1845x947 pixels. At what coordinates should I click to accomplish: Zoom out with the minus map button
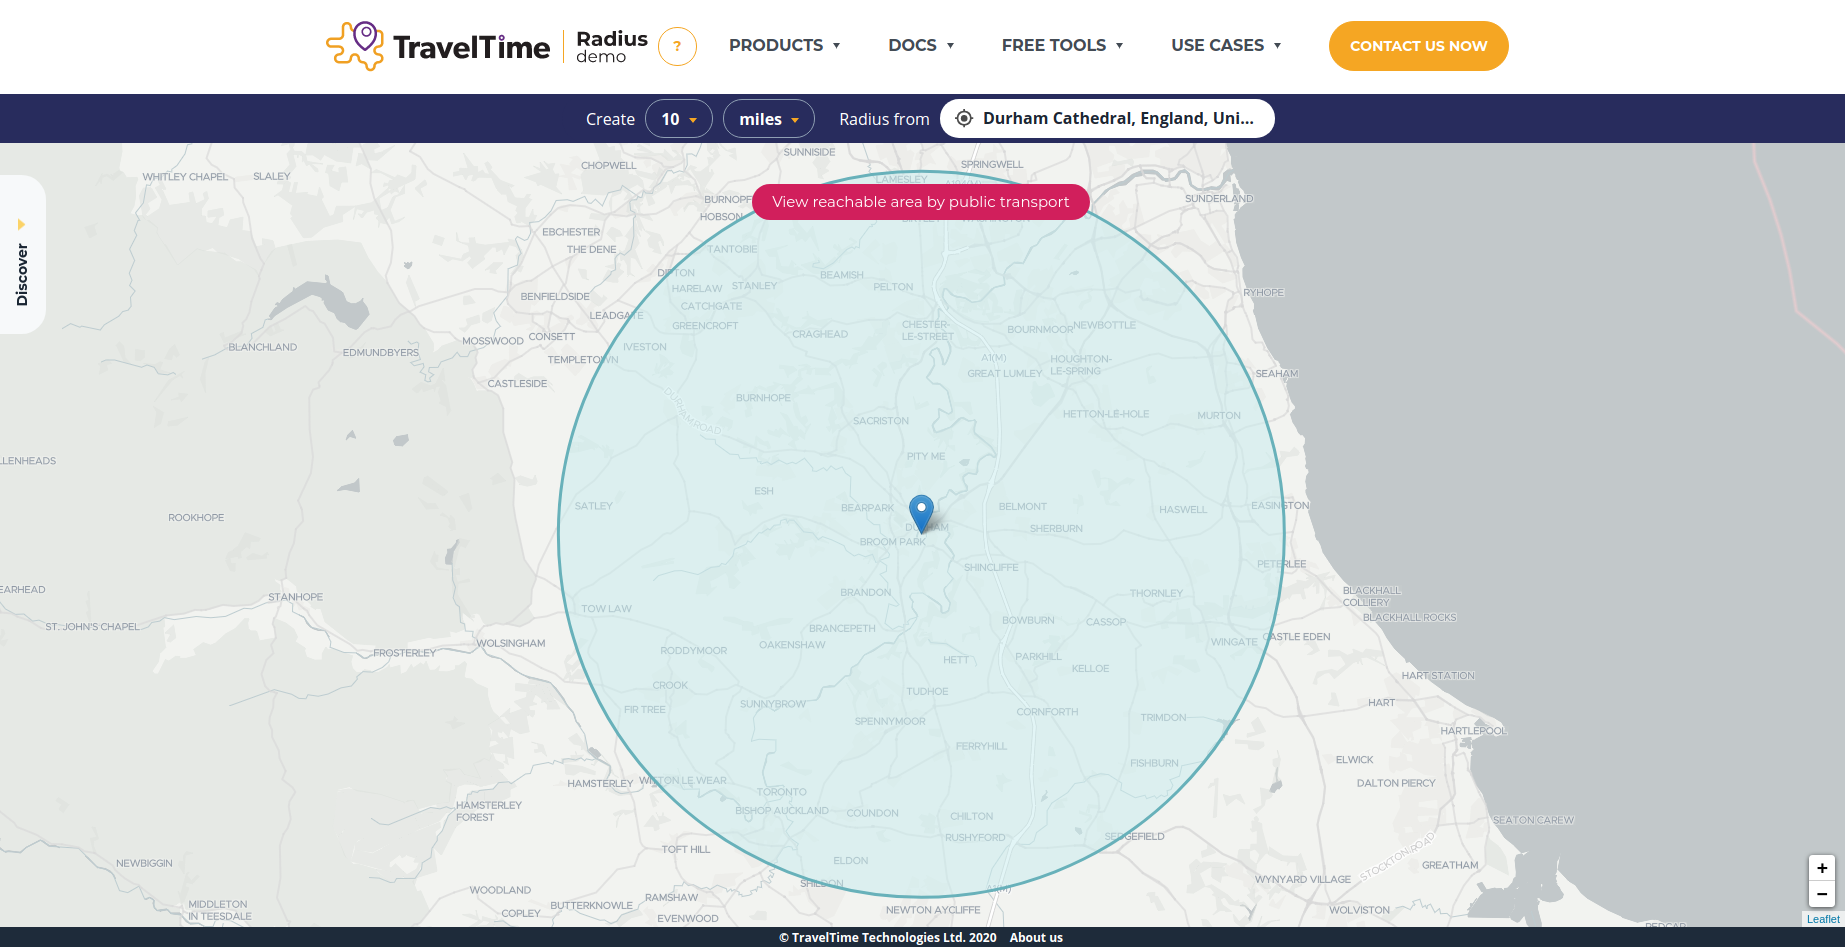(x=1822, y=894)
